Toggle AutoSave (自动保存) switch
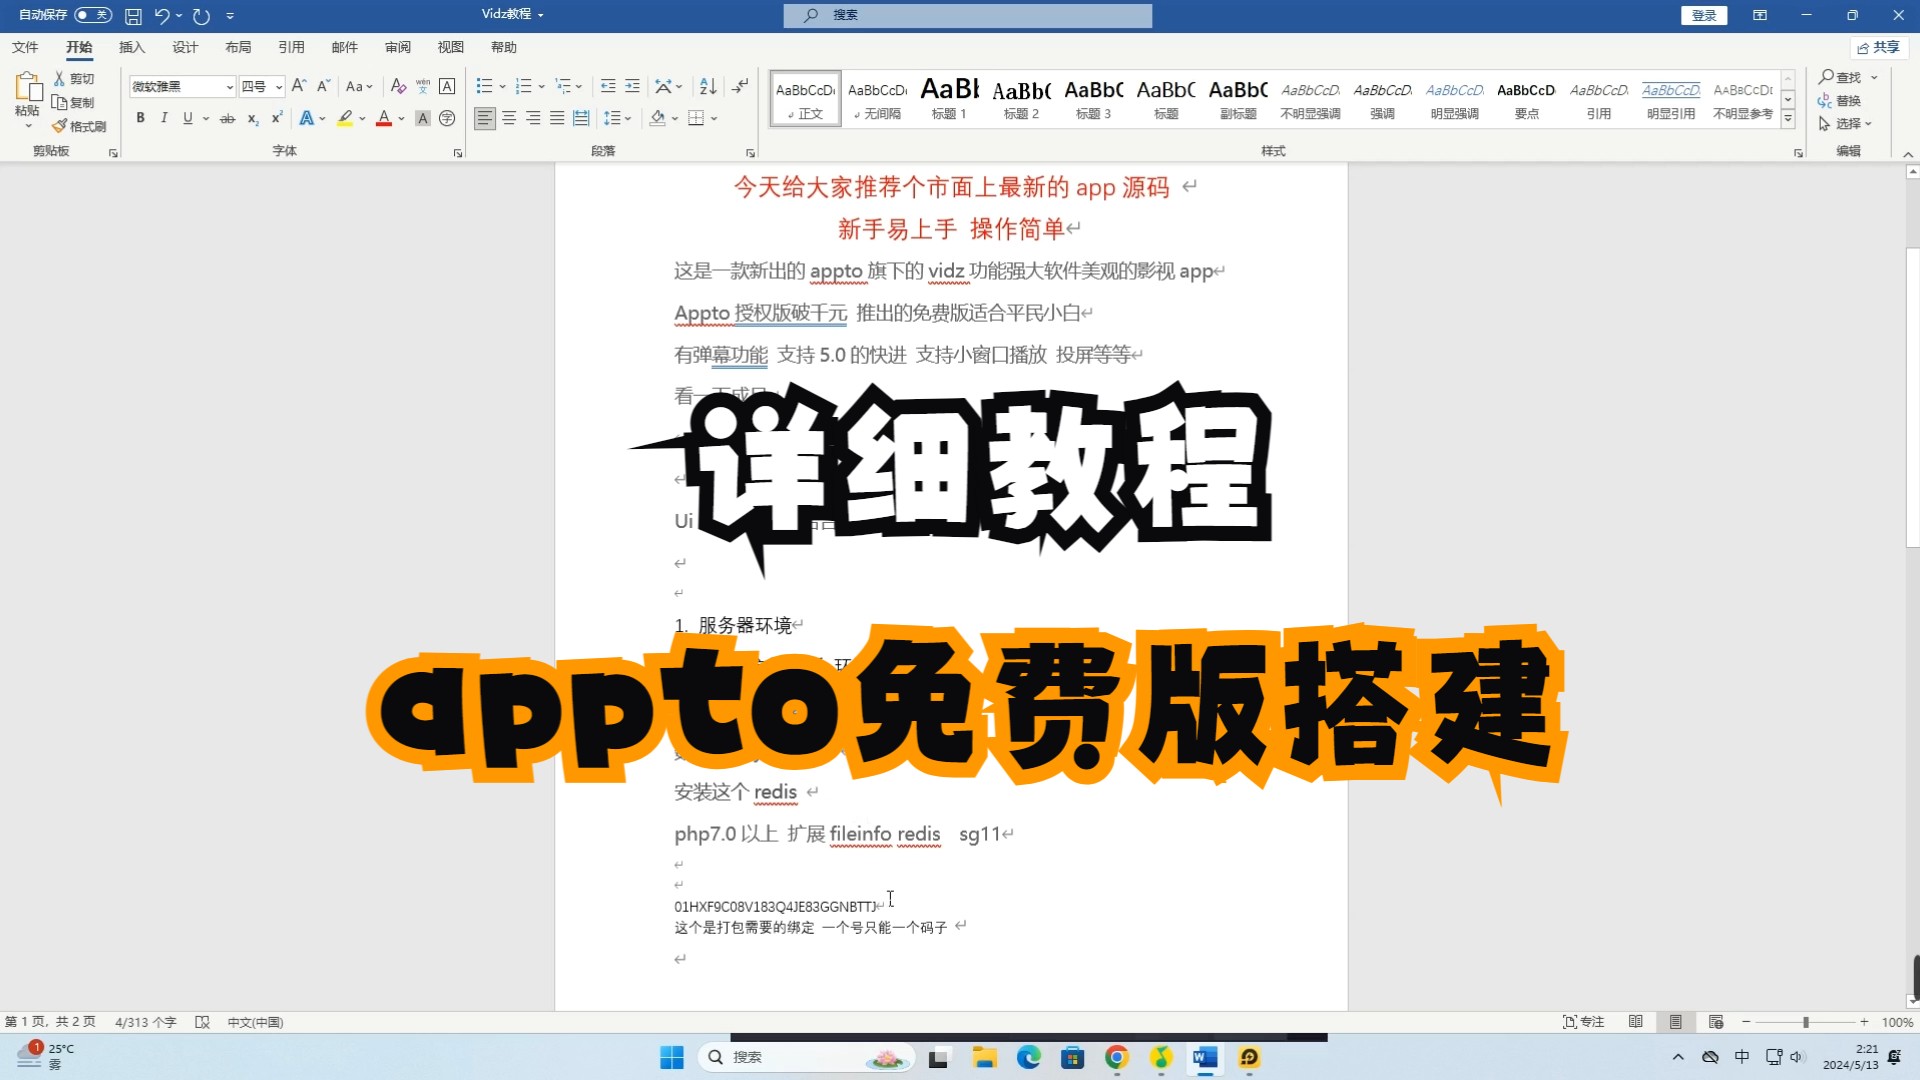Viewport: 1920px width, 1080px height. [93, 15]
